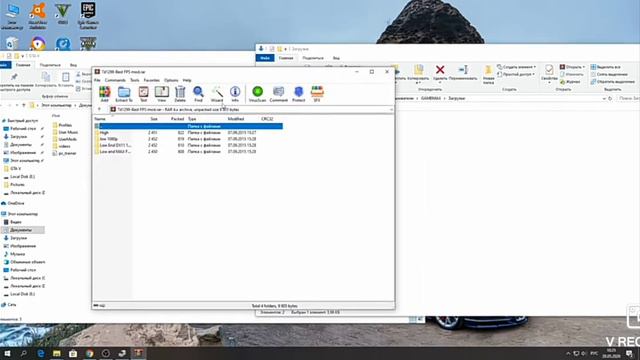Open Windows Start menu
640x360 pixels.
(7, 353)
